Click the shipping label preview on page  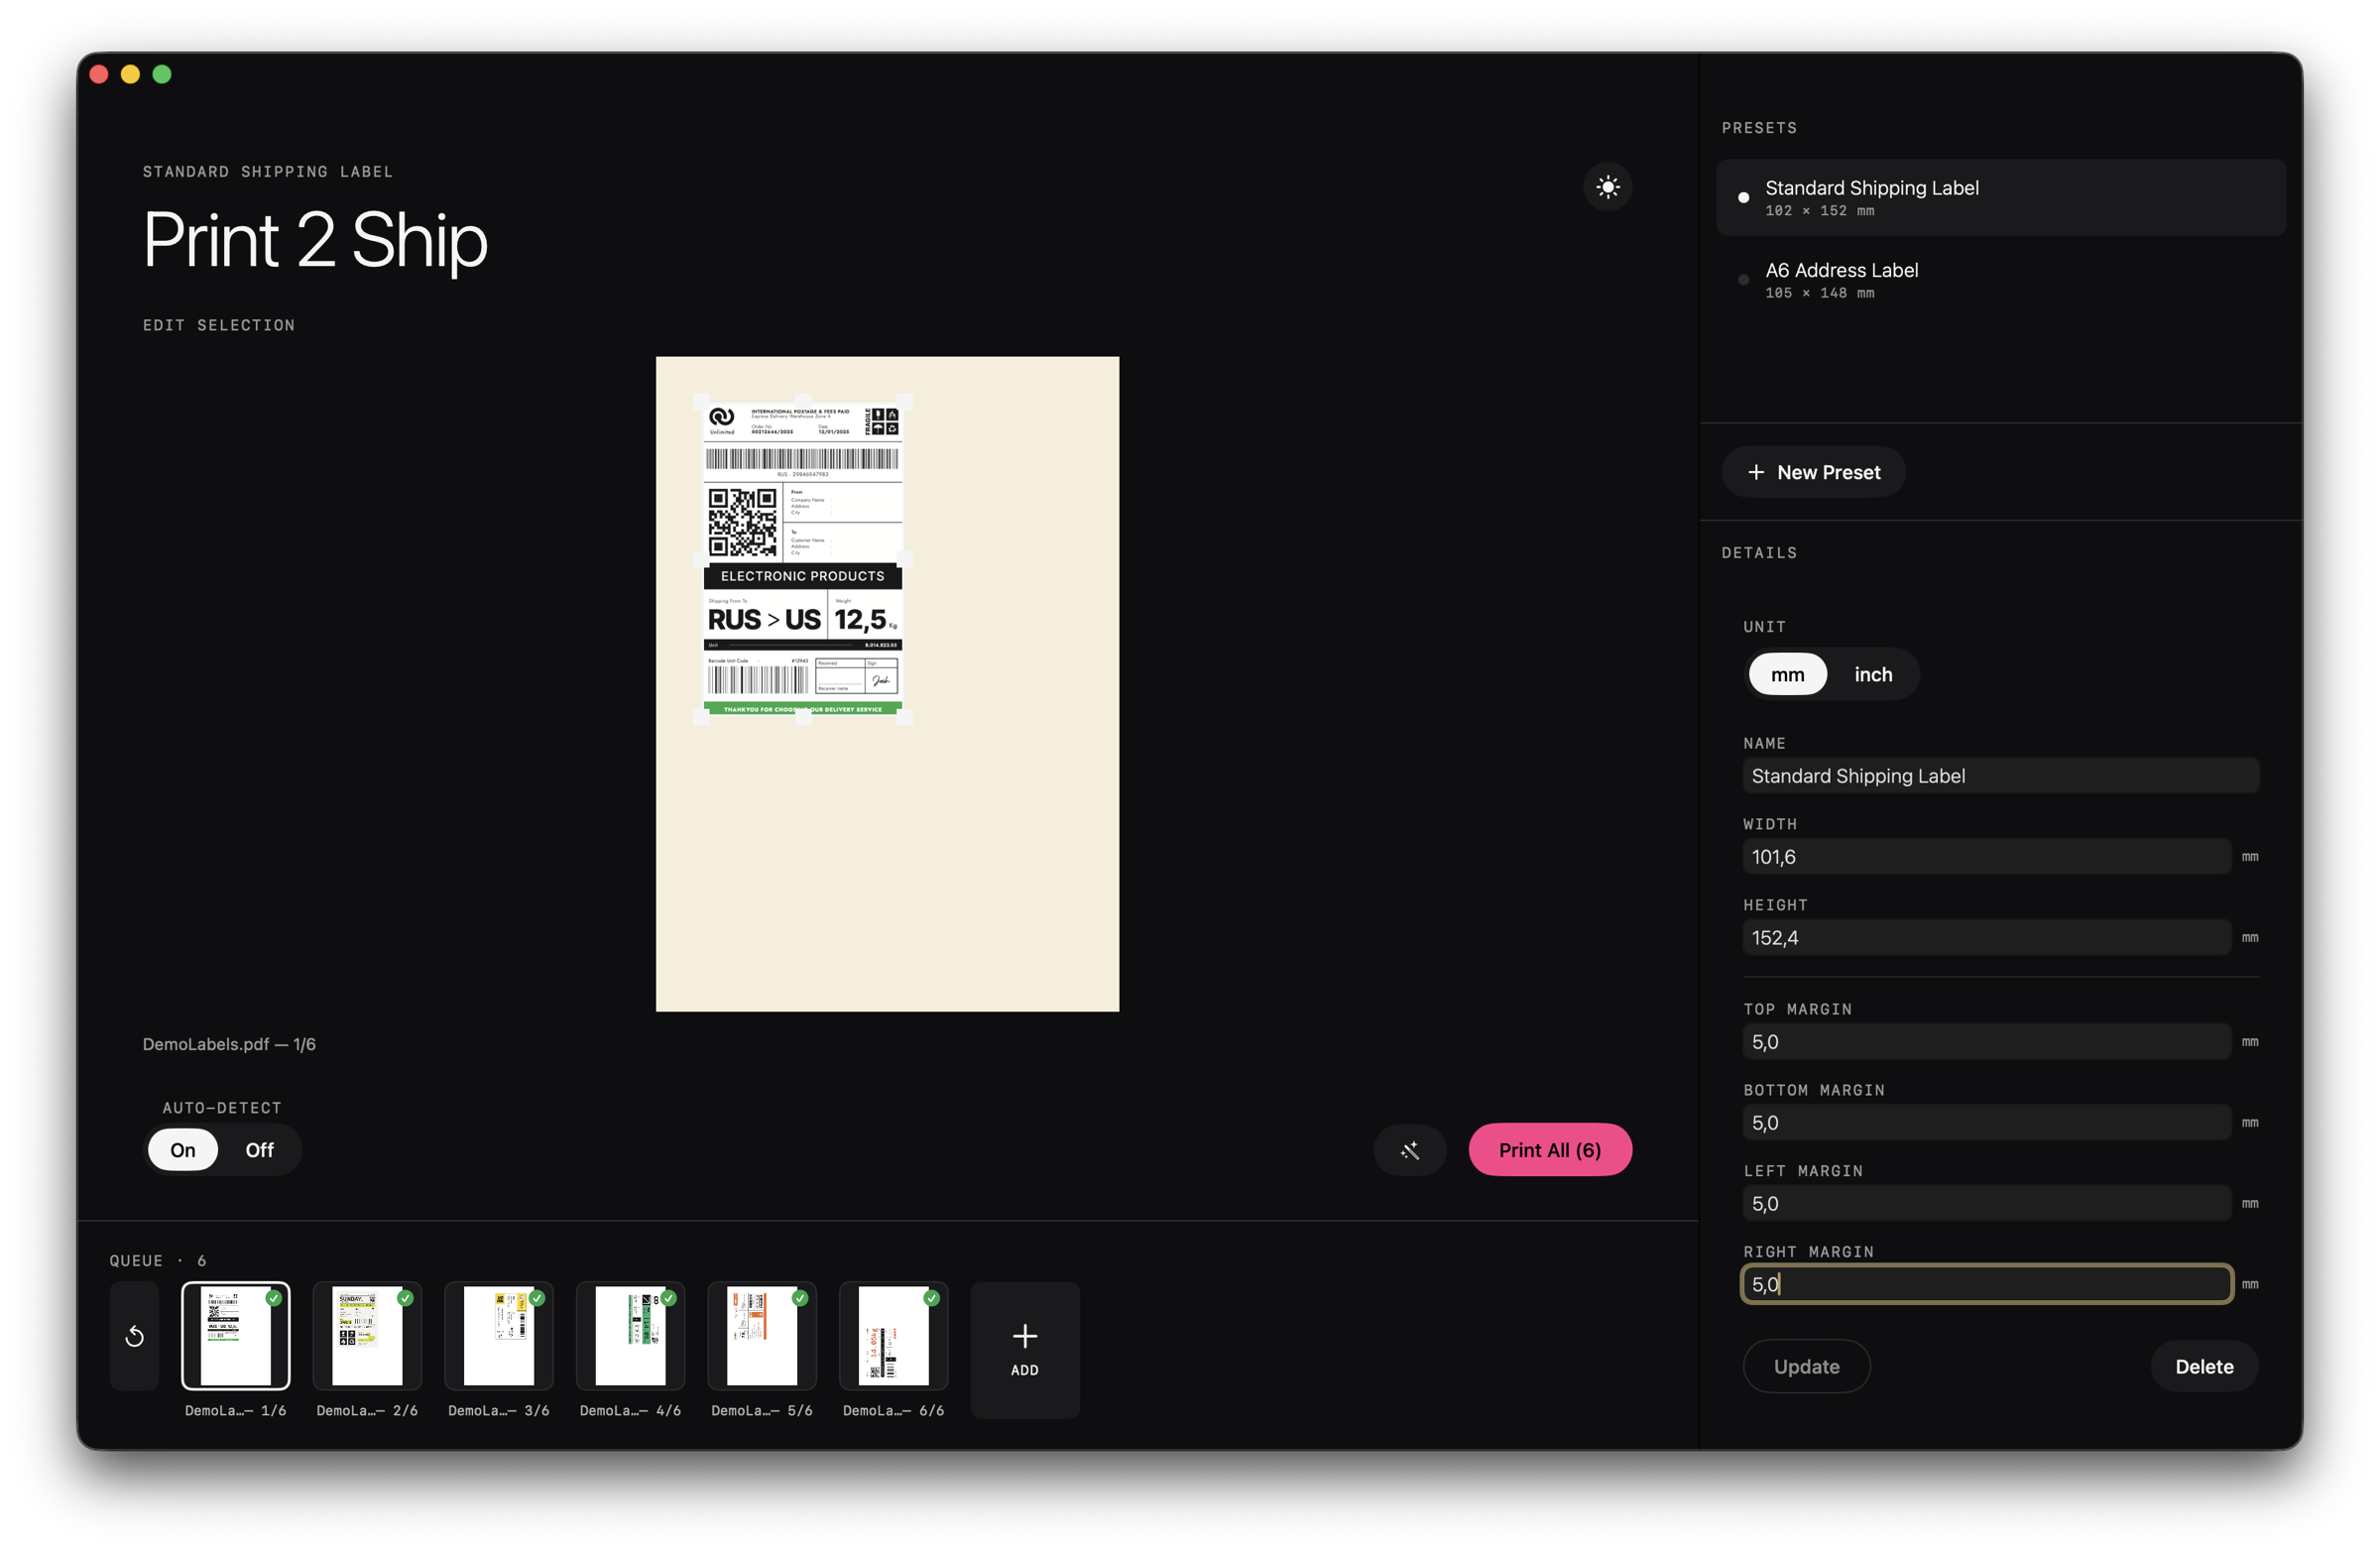803,559
